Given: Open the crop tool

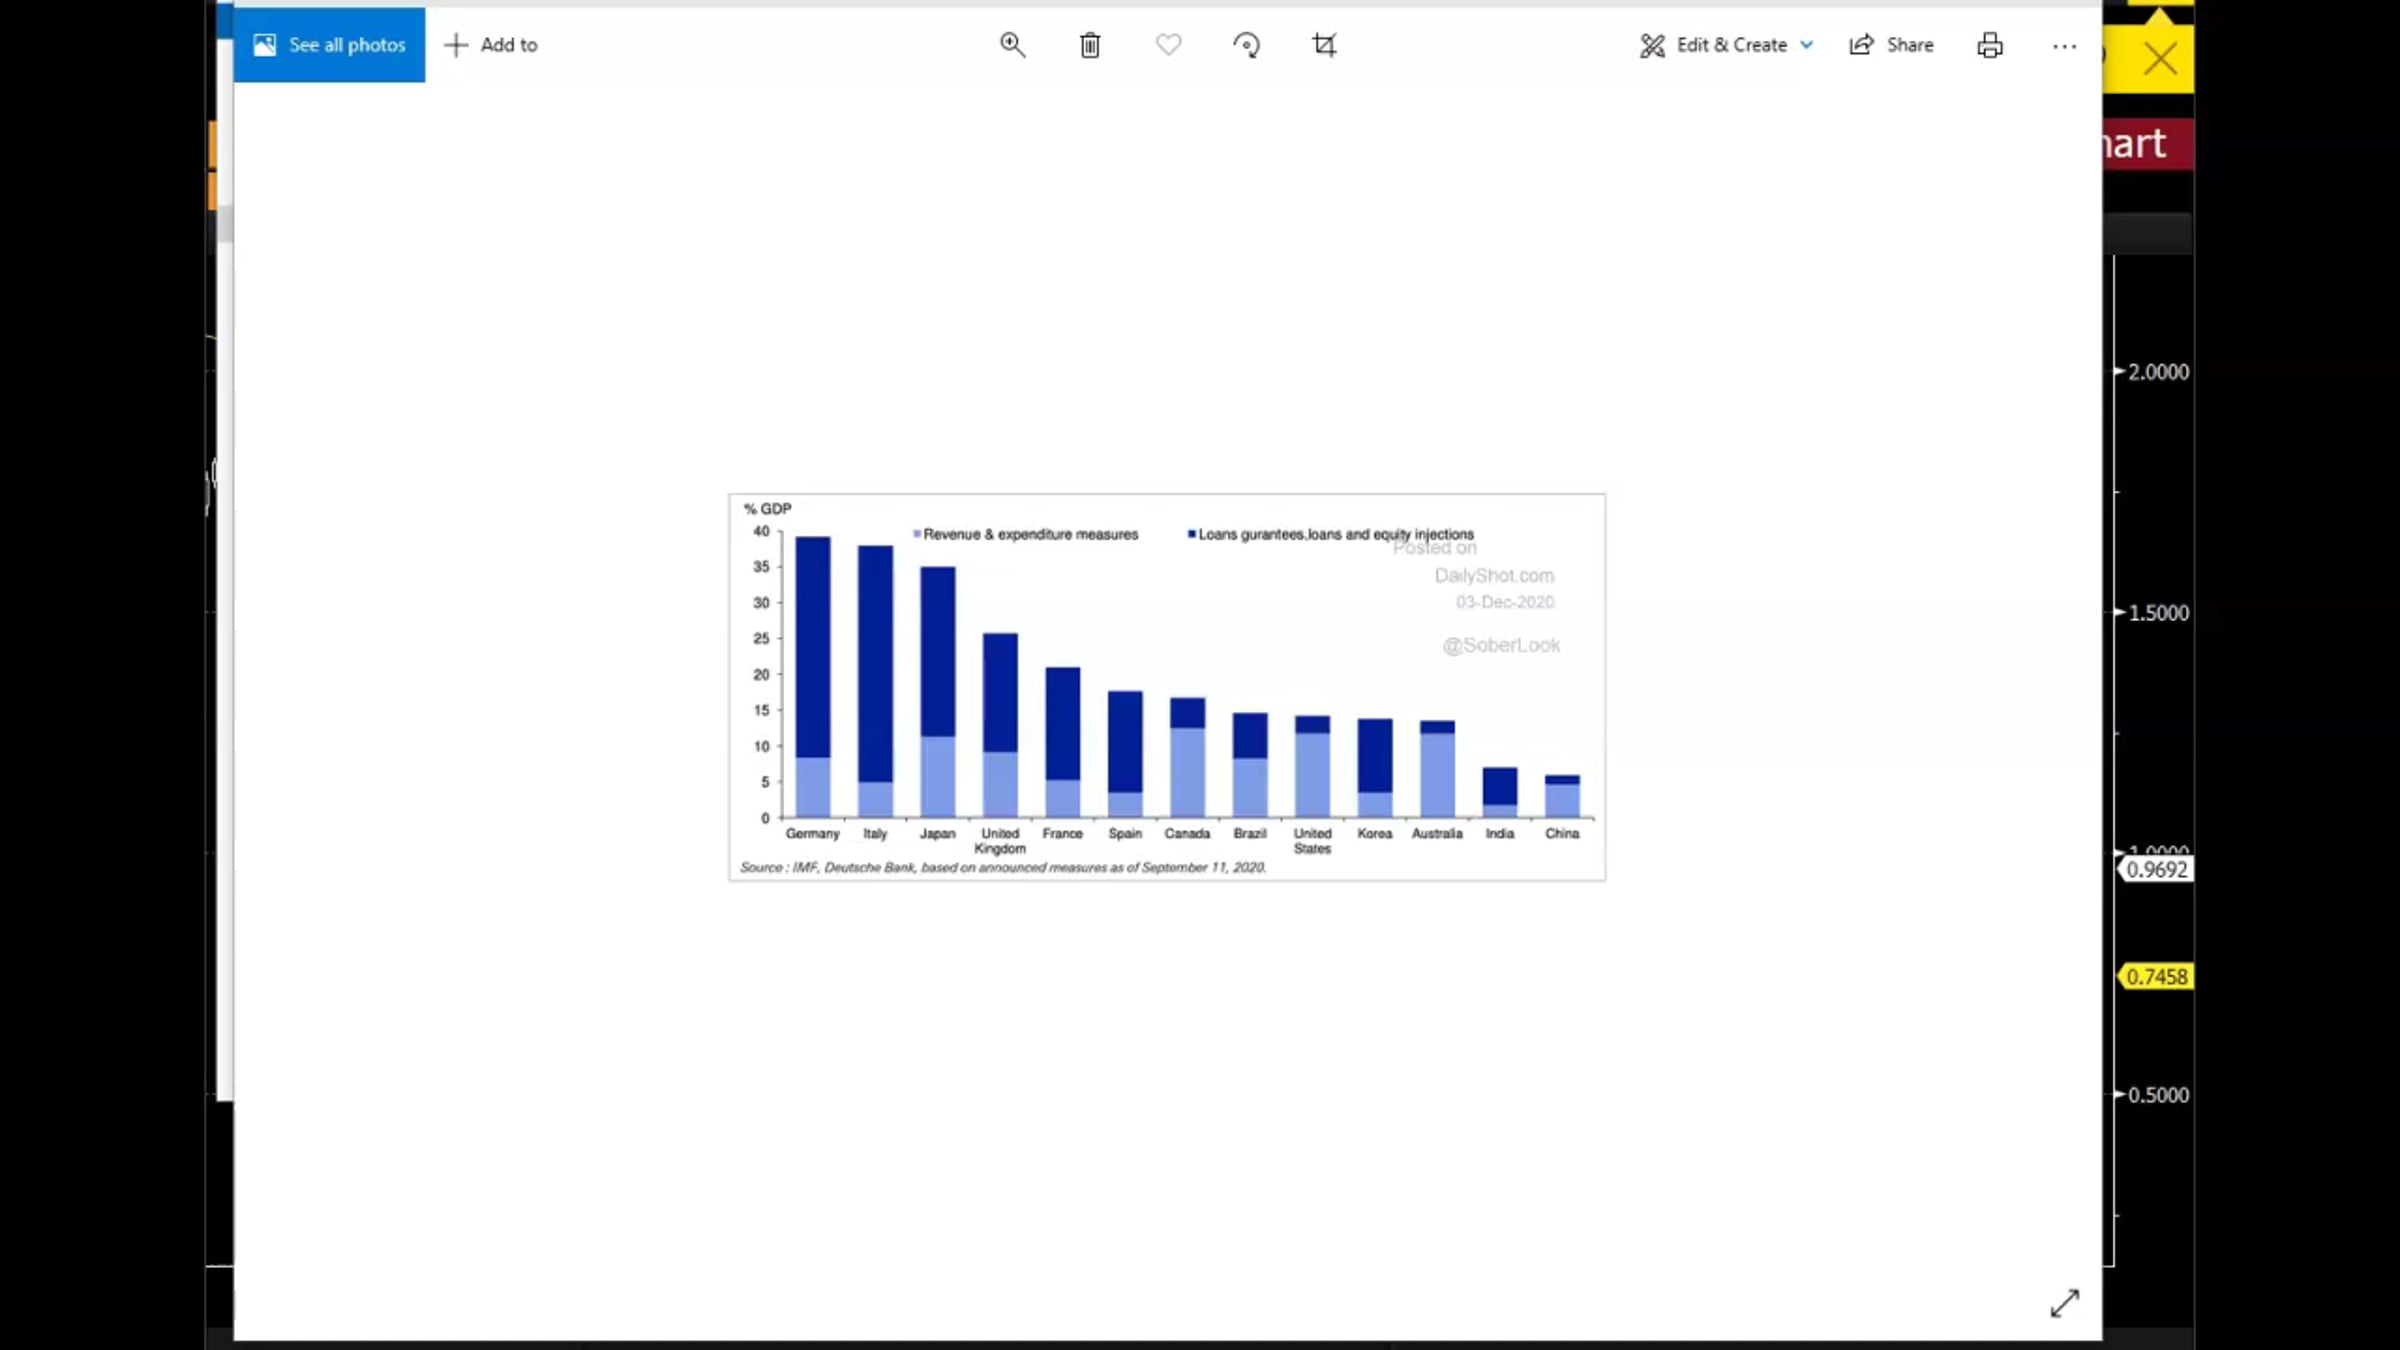Looking at the screenshot, I should point(1324,45).
